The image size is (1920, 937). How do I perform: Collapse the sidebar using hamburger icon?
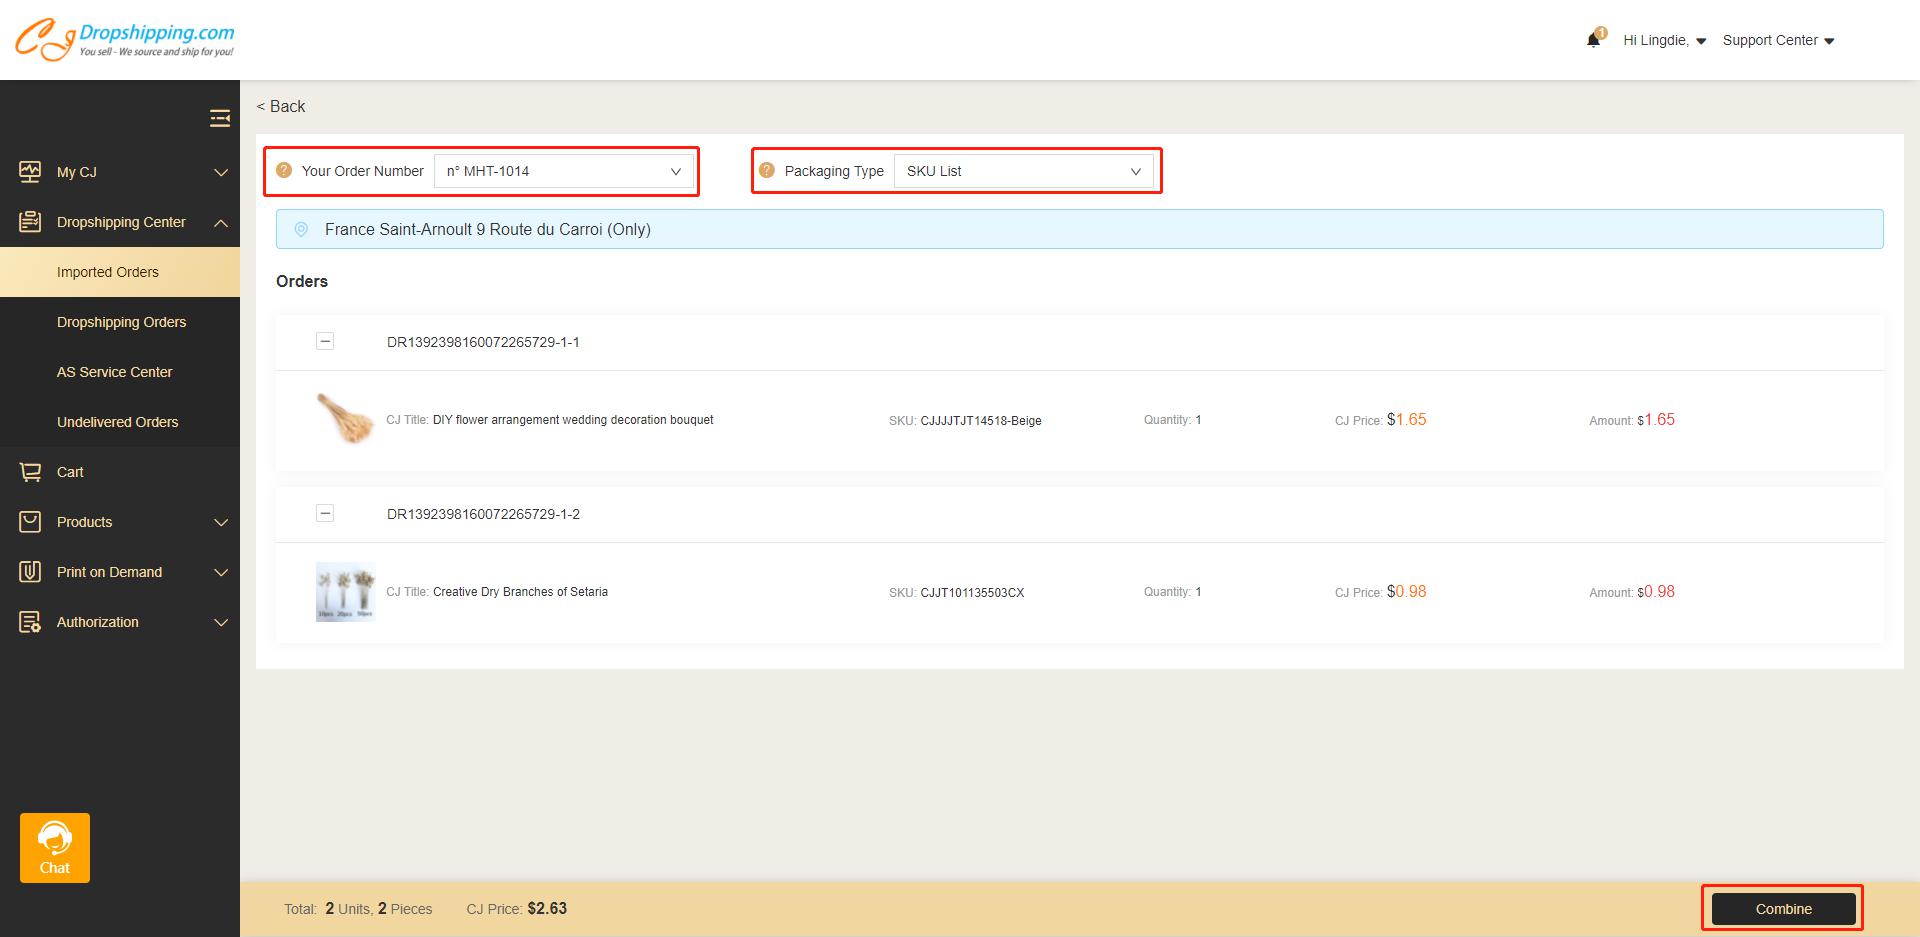pyautogui.click(x=220, y=119)
